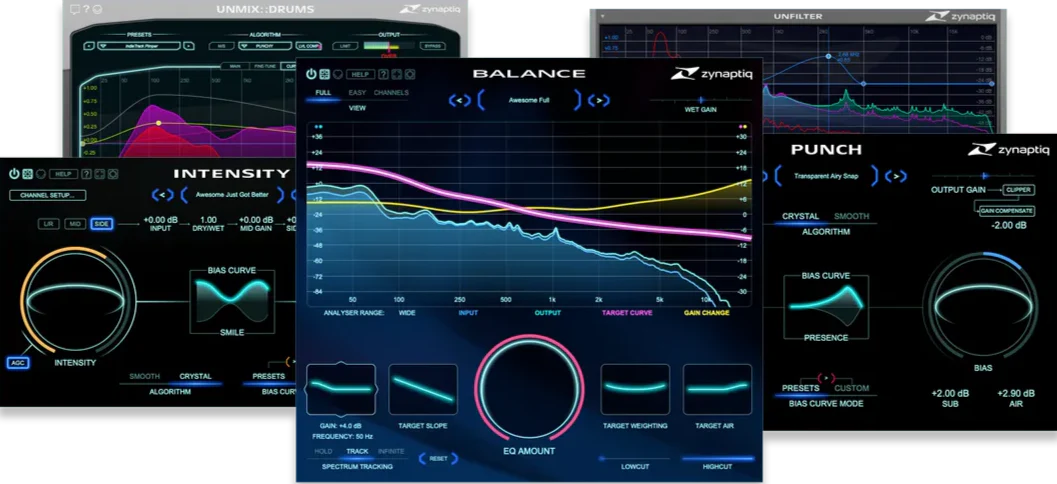
Task: Click the dice randomize icon in Balance
Action: (324, 74)
